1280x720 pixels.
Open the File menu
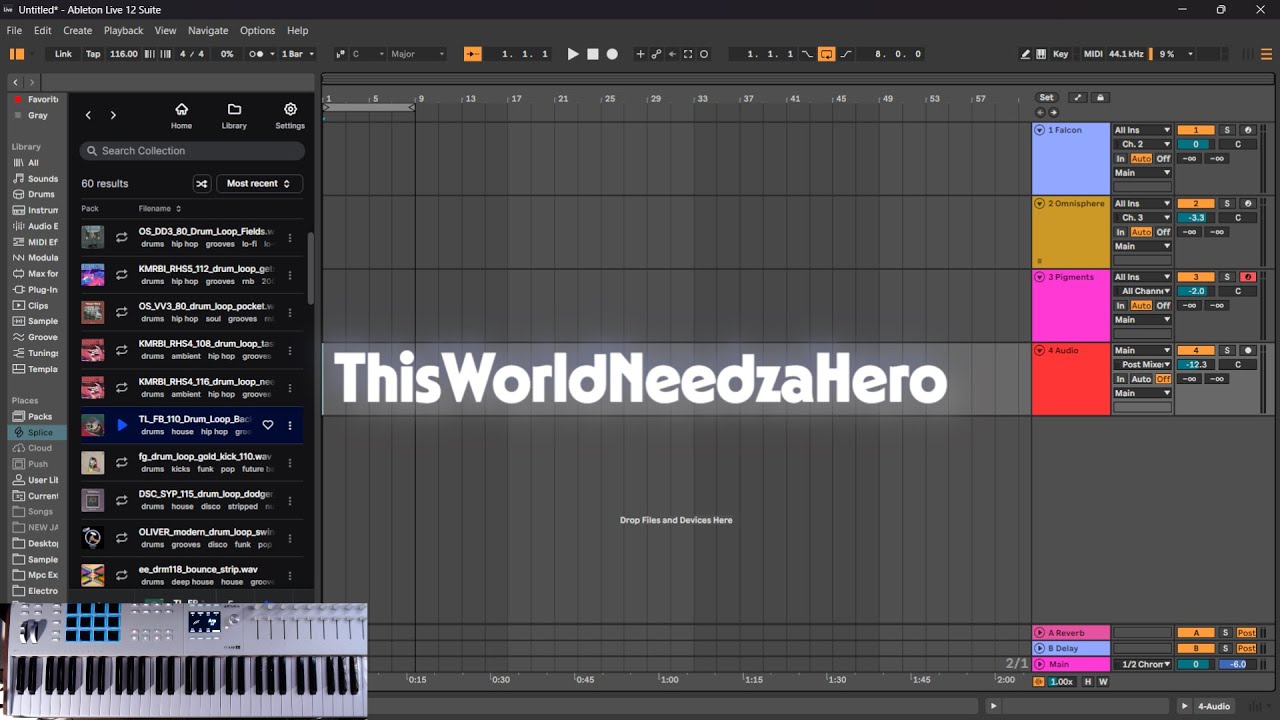click(x=14, y=31)
